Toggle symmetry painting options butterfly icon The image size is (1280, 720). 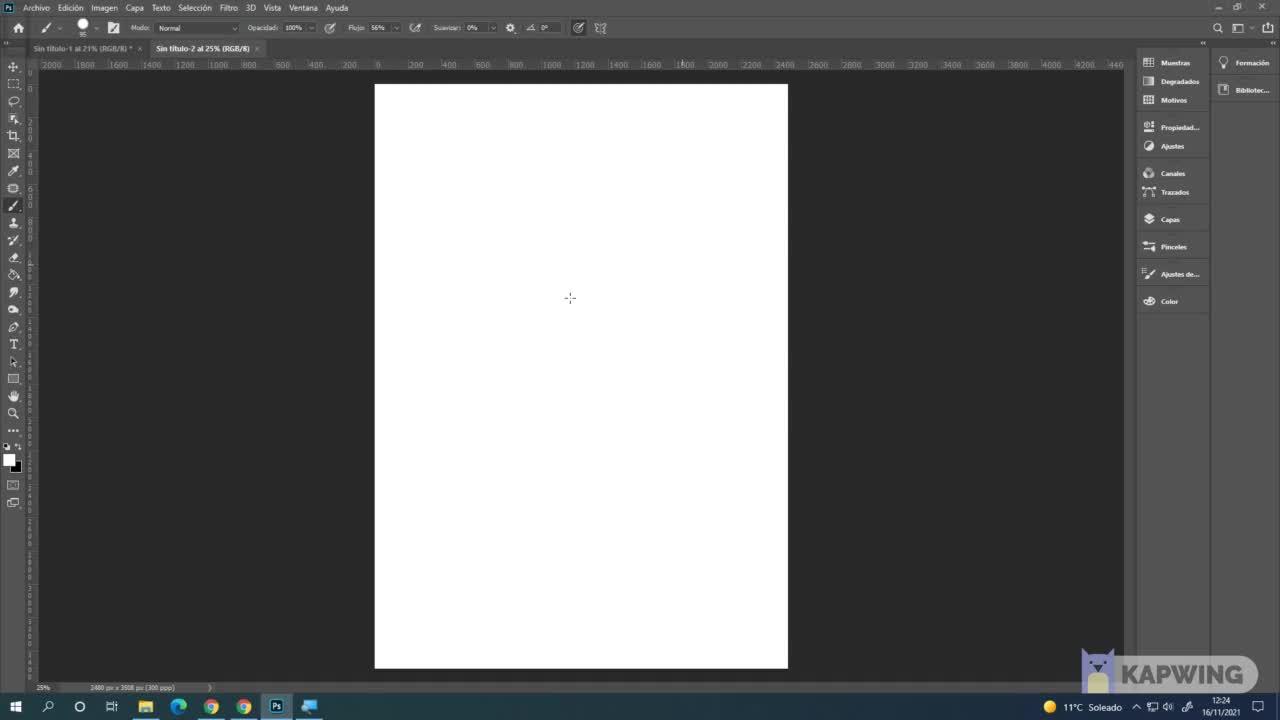click(x=600, y=28)
